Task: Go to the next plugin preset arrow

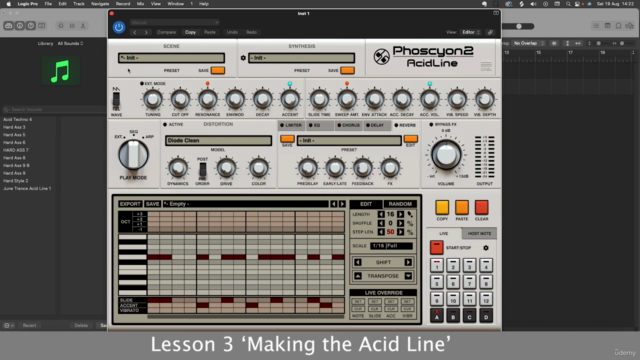Action: [146, 32]
